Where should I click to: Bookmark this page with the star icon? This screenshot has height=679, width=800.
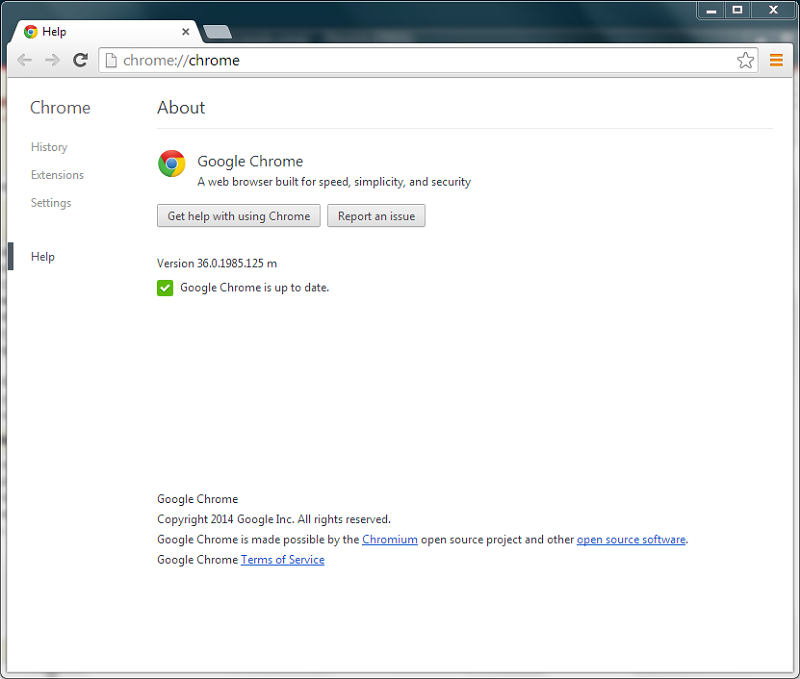pos(745,60)
